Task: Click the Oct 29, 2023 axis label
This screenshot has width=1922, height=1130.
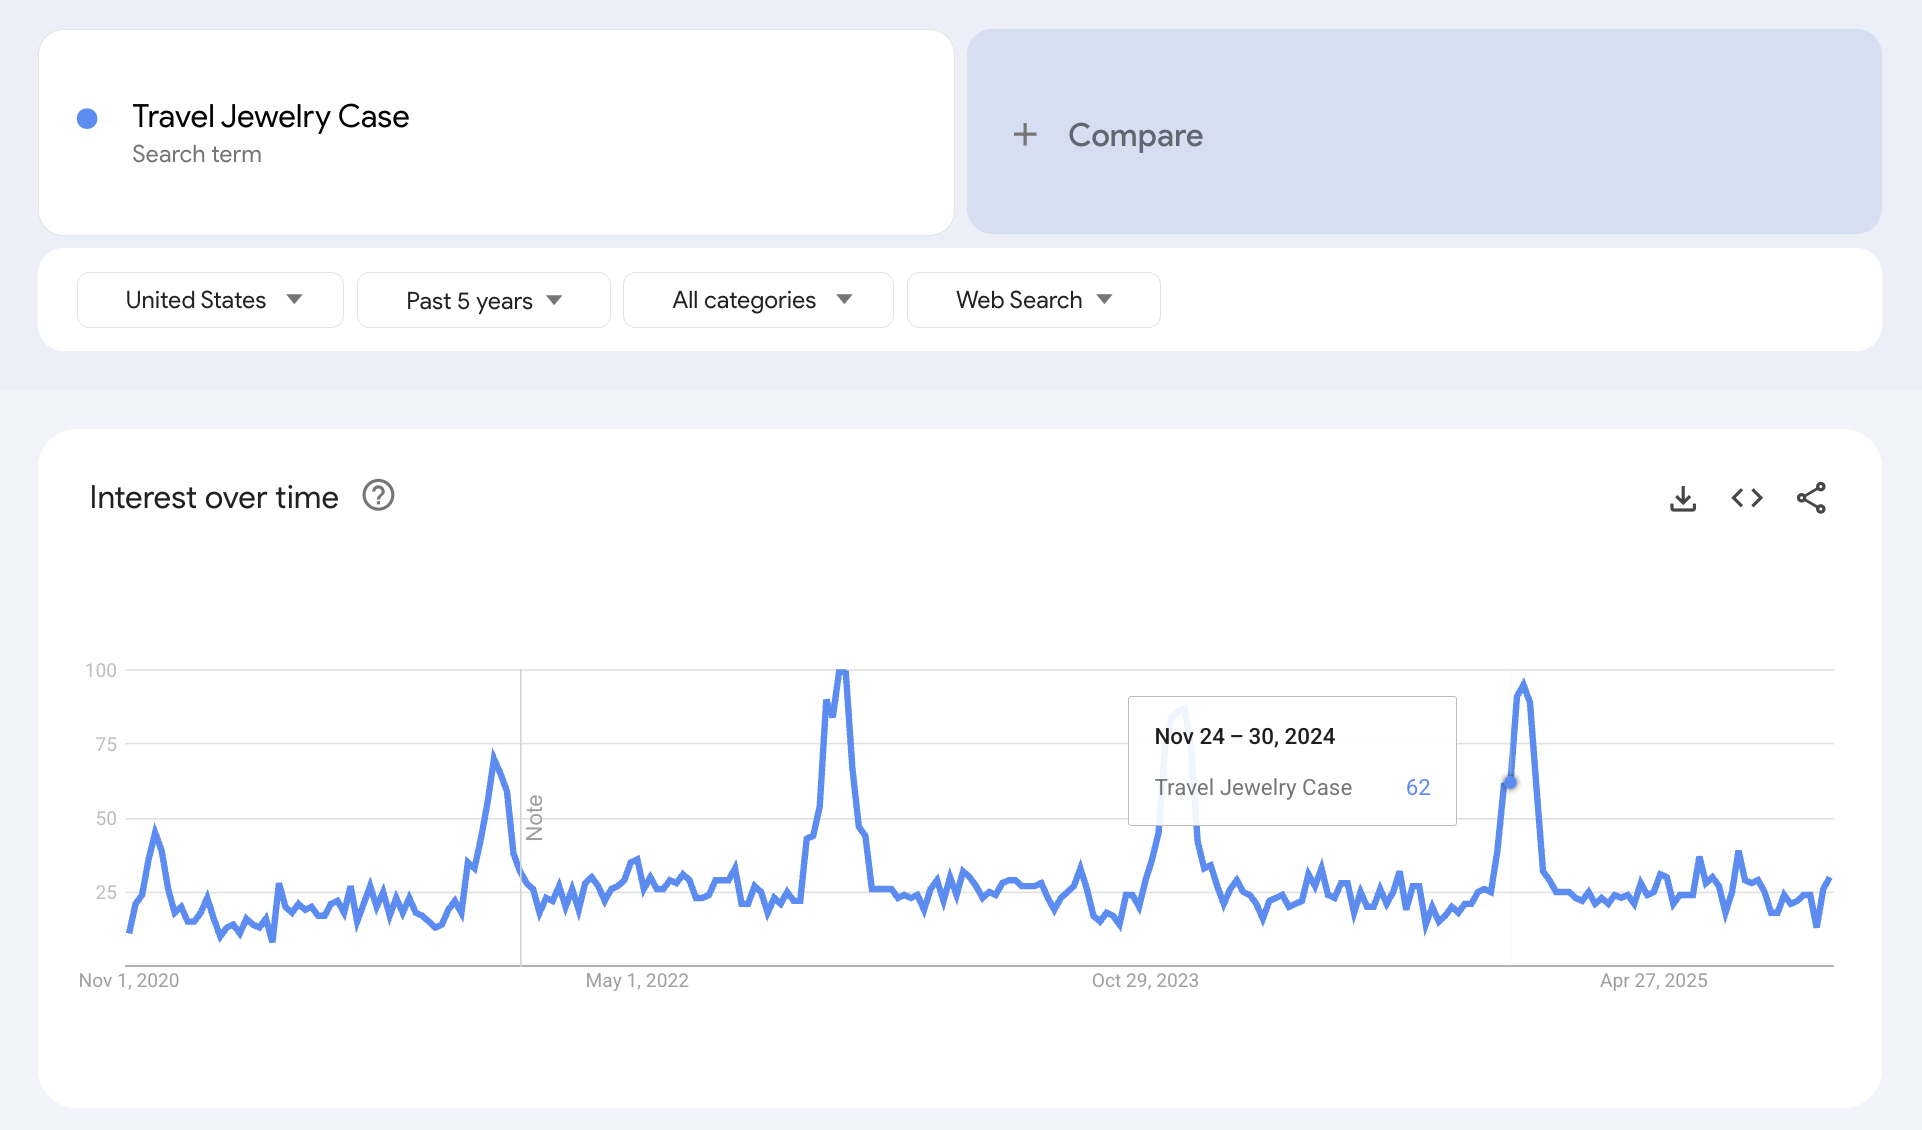Action: (x=1145, y=981)
